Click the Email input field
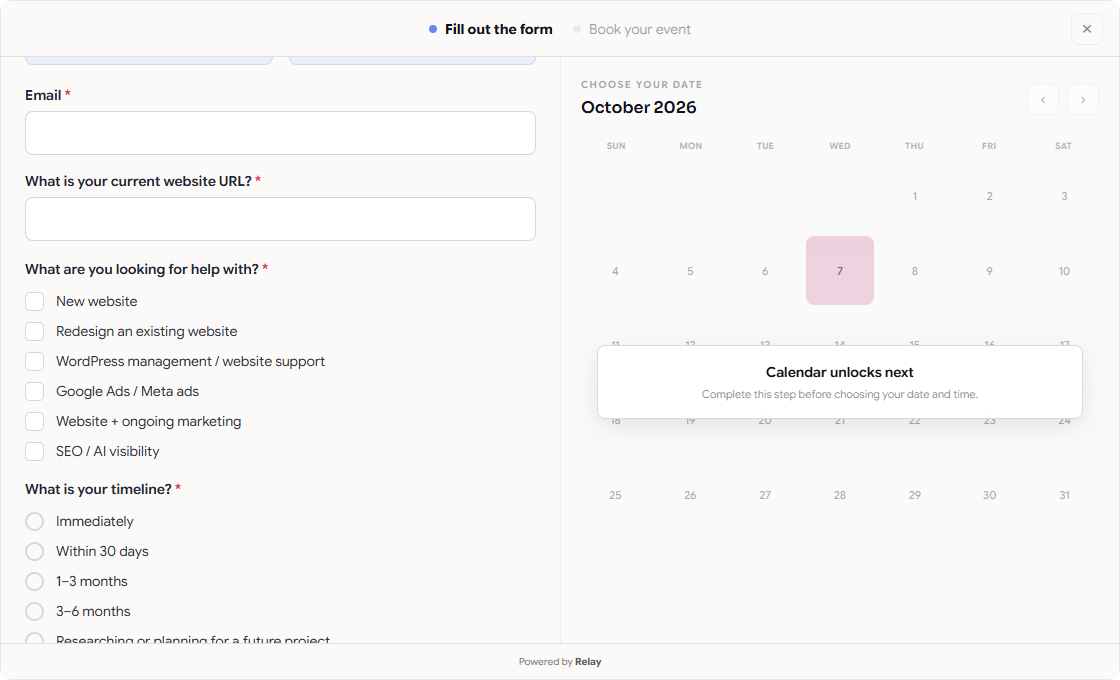The height and width of the screenshot is (680, 1120). point(280,133)
